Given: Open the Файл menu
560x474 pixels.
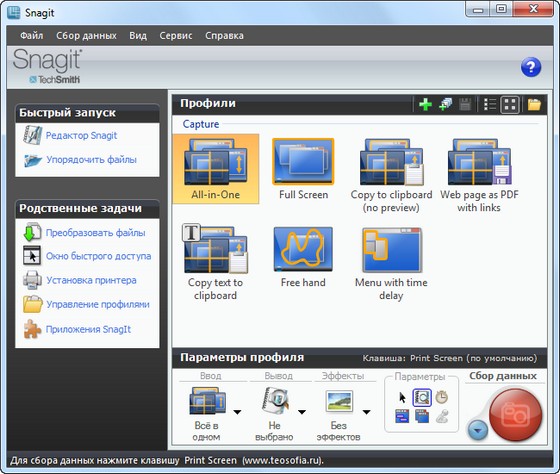Looking at the screenshot, I should point(31,35).
